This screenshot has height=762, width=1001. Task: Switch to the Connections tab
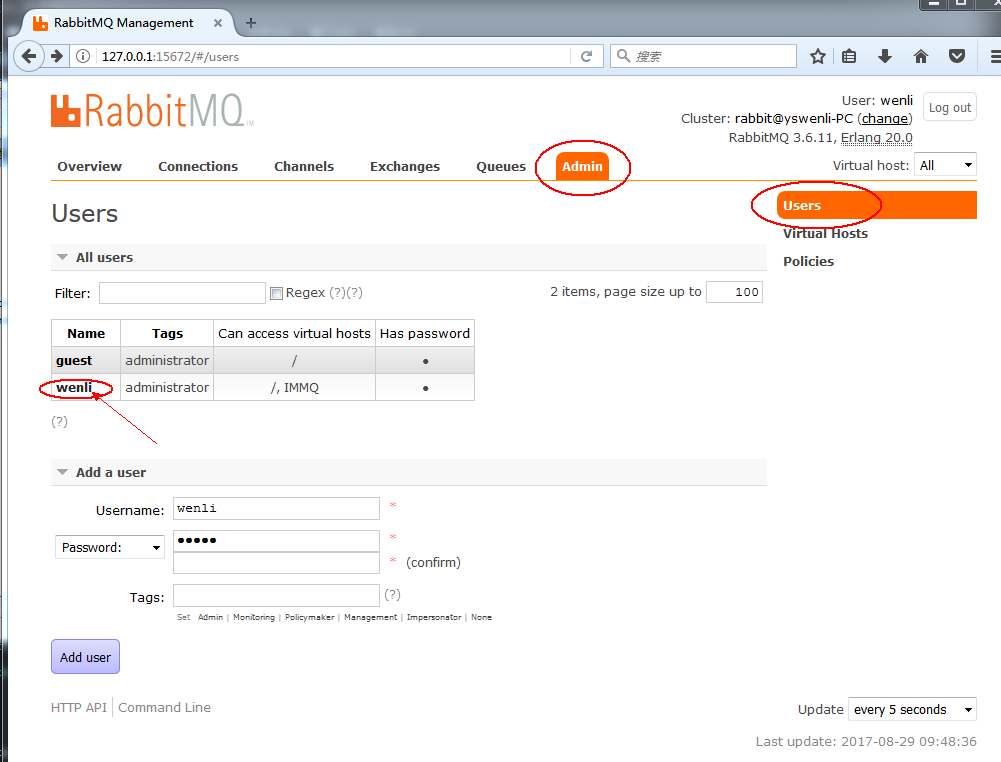(x=198, y=166)
